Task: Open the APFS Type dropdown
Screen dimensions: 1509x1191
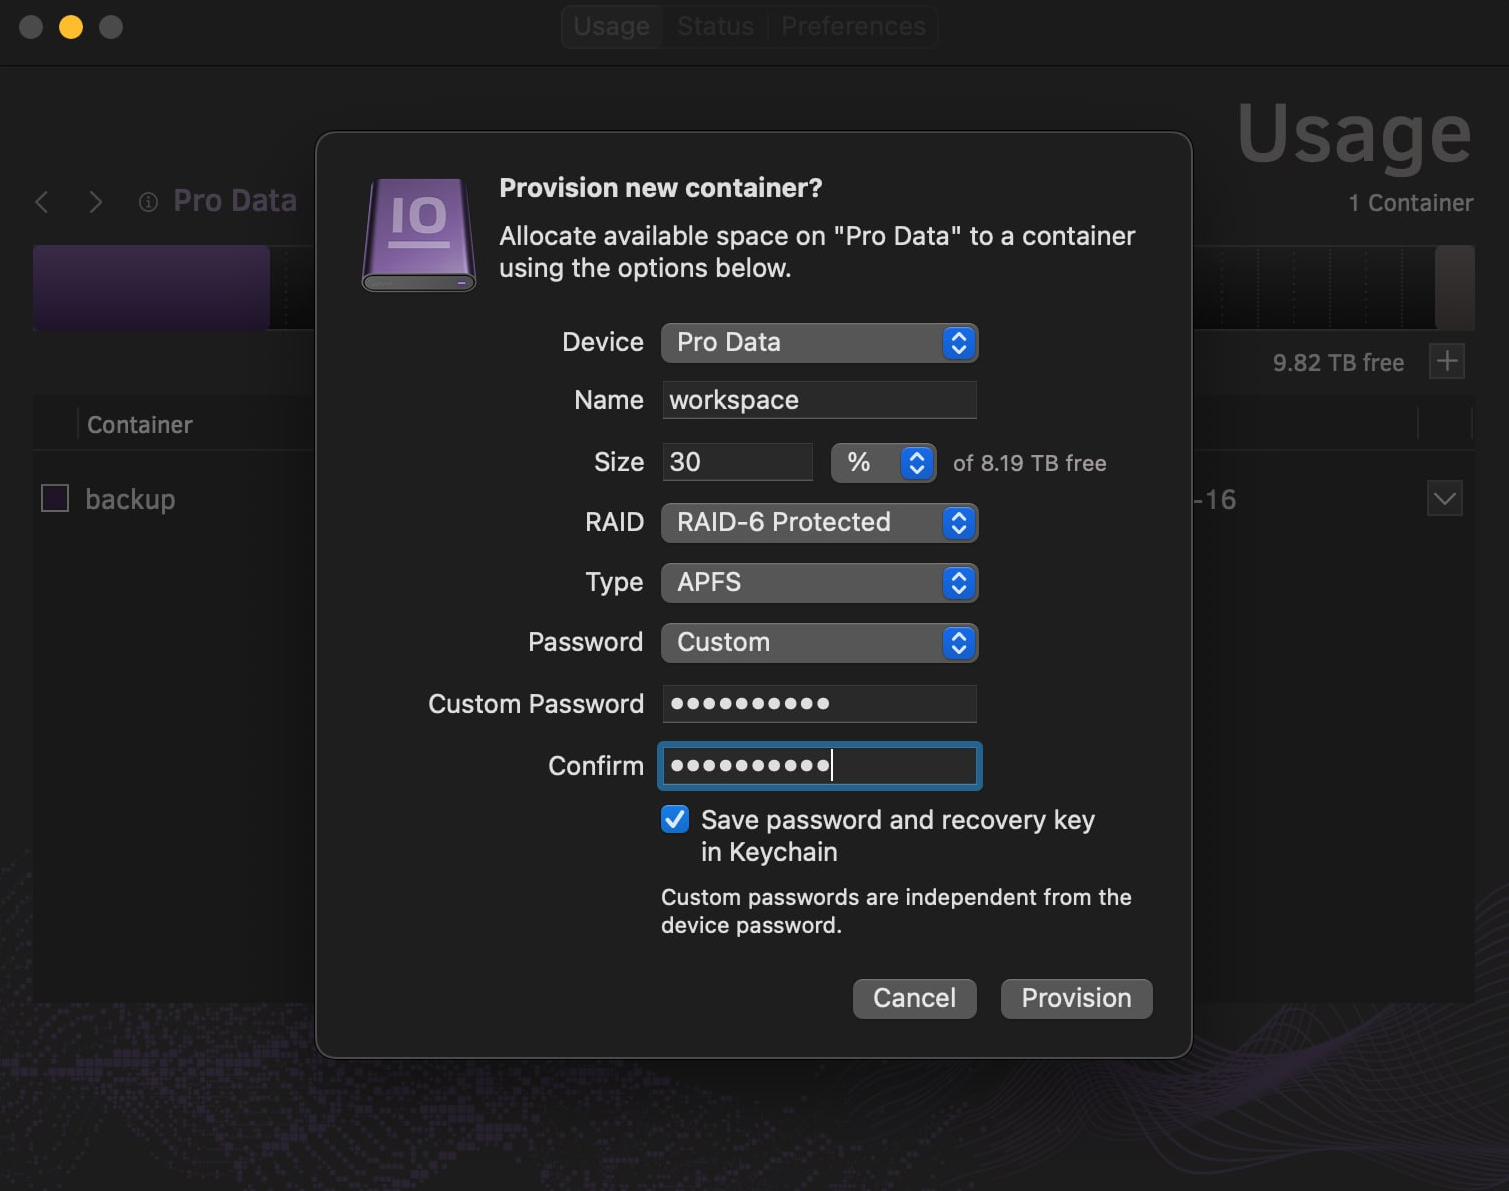Action: pos(818,583)
